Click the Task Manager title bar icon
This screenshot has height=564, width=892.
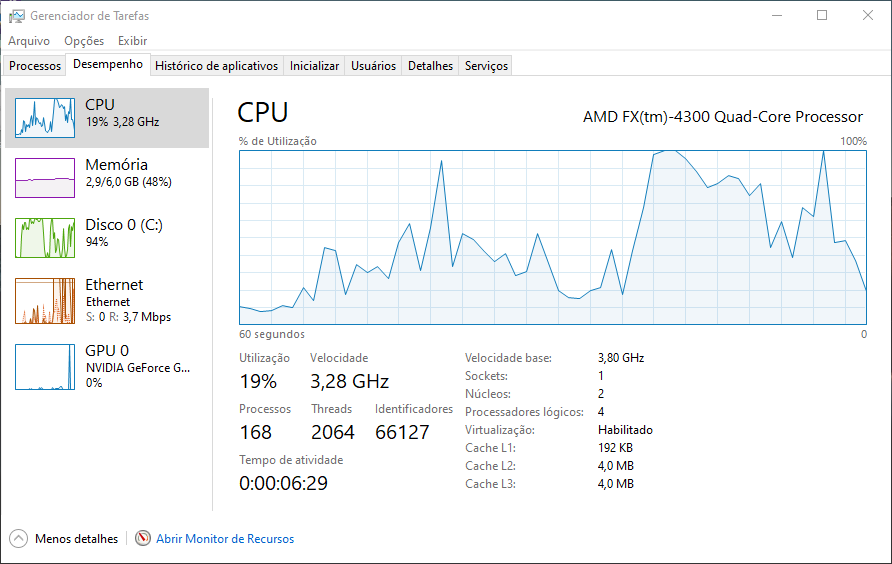(17, 16)
